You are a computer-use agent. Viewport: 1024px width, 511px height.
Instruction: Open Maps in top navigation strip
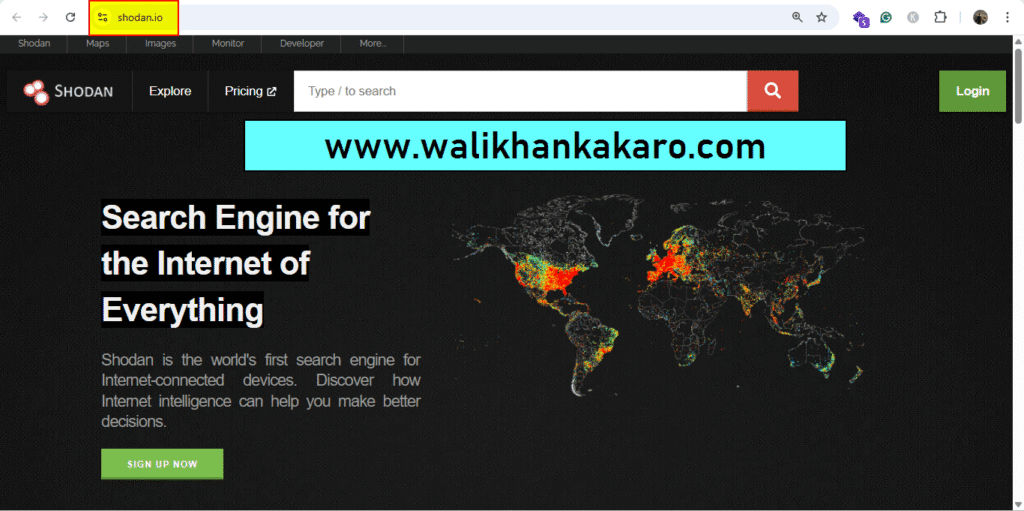pos(97,44)
